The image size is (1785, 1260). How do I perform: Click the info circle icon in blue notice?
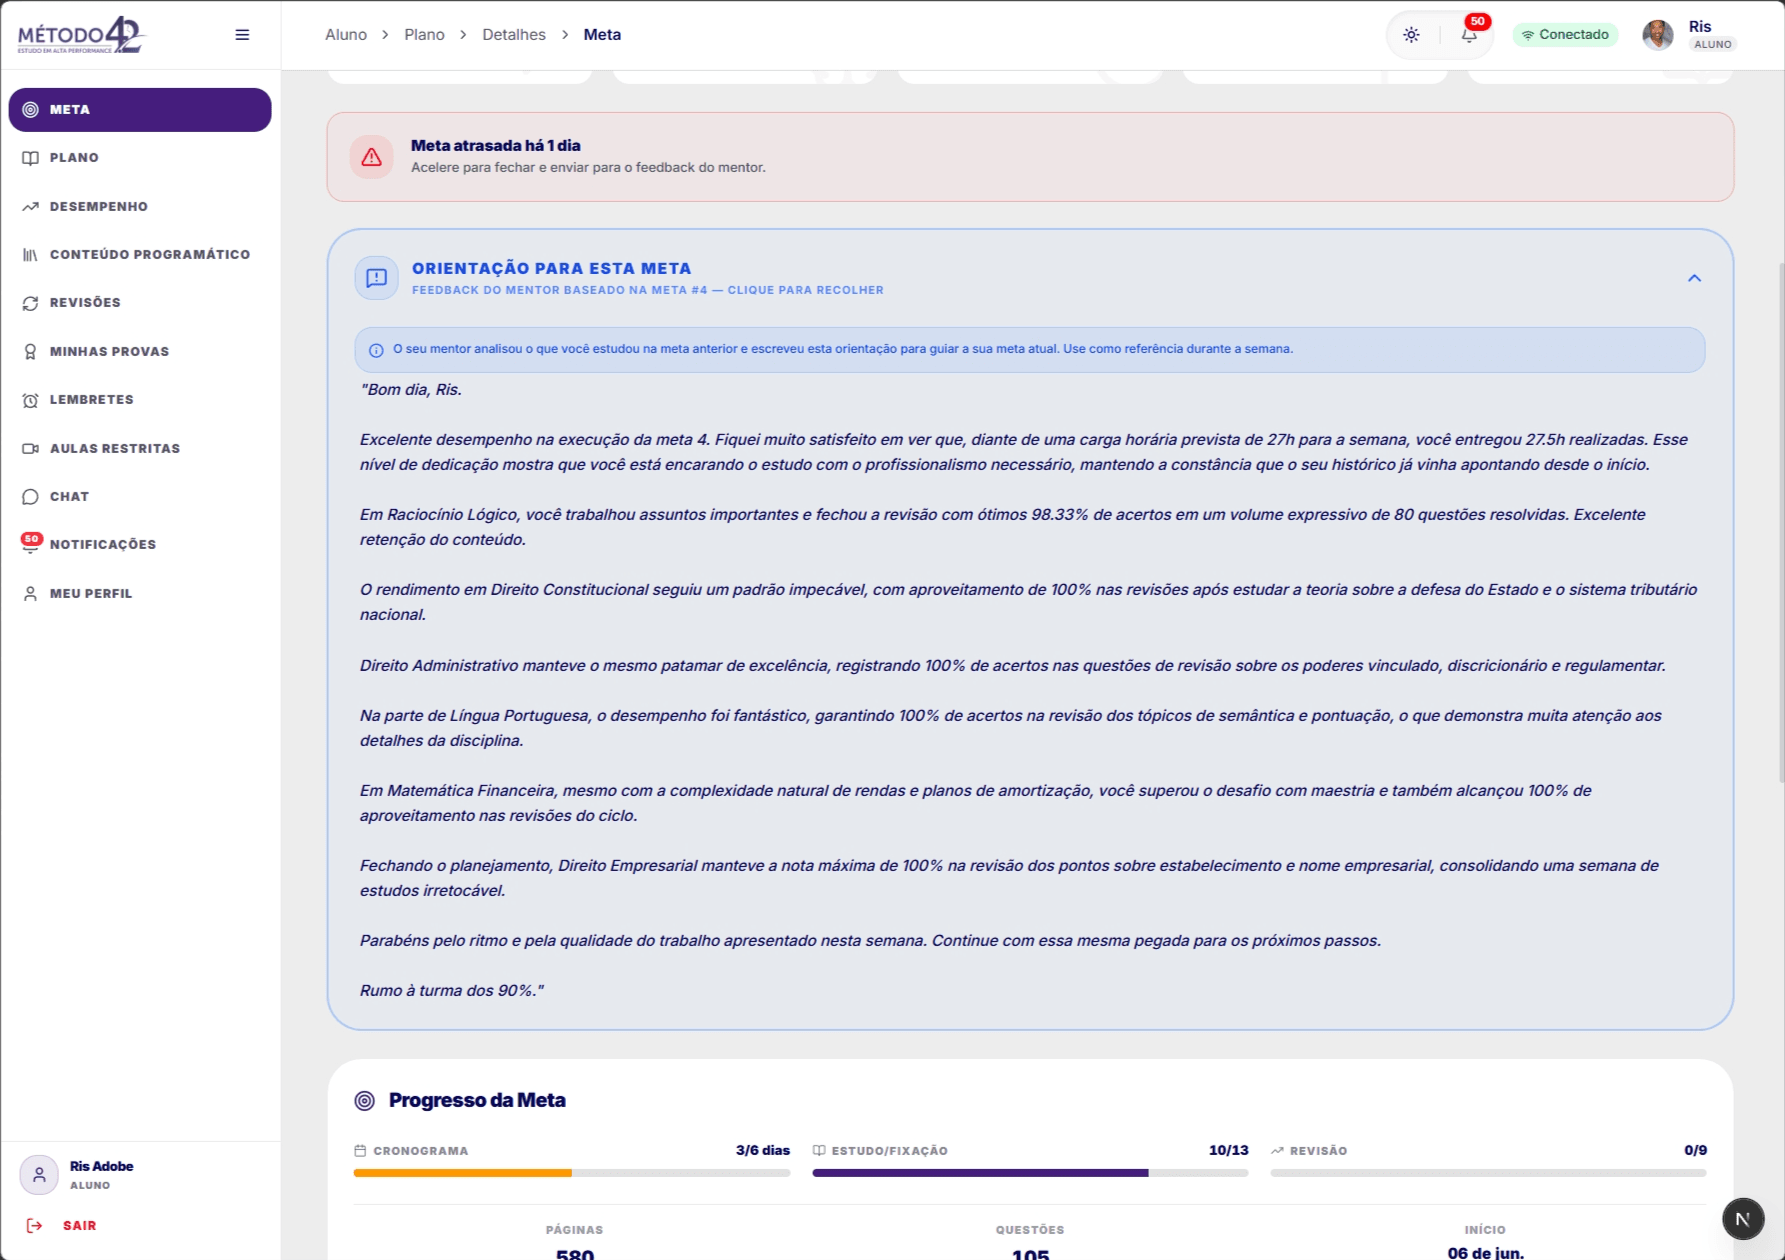[376, 350]
